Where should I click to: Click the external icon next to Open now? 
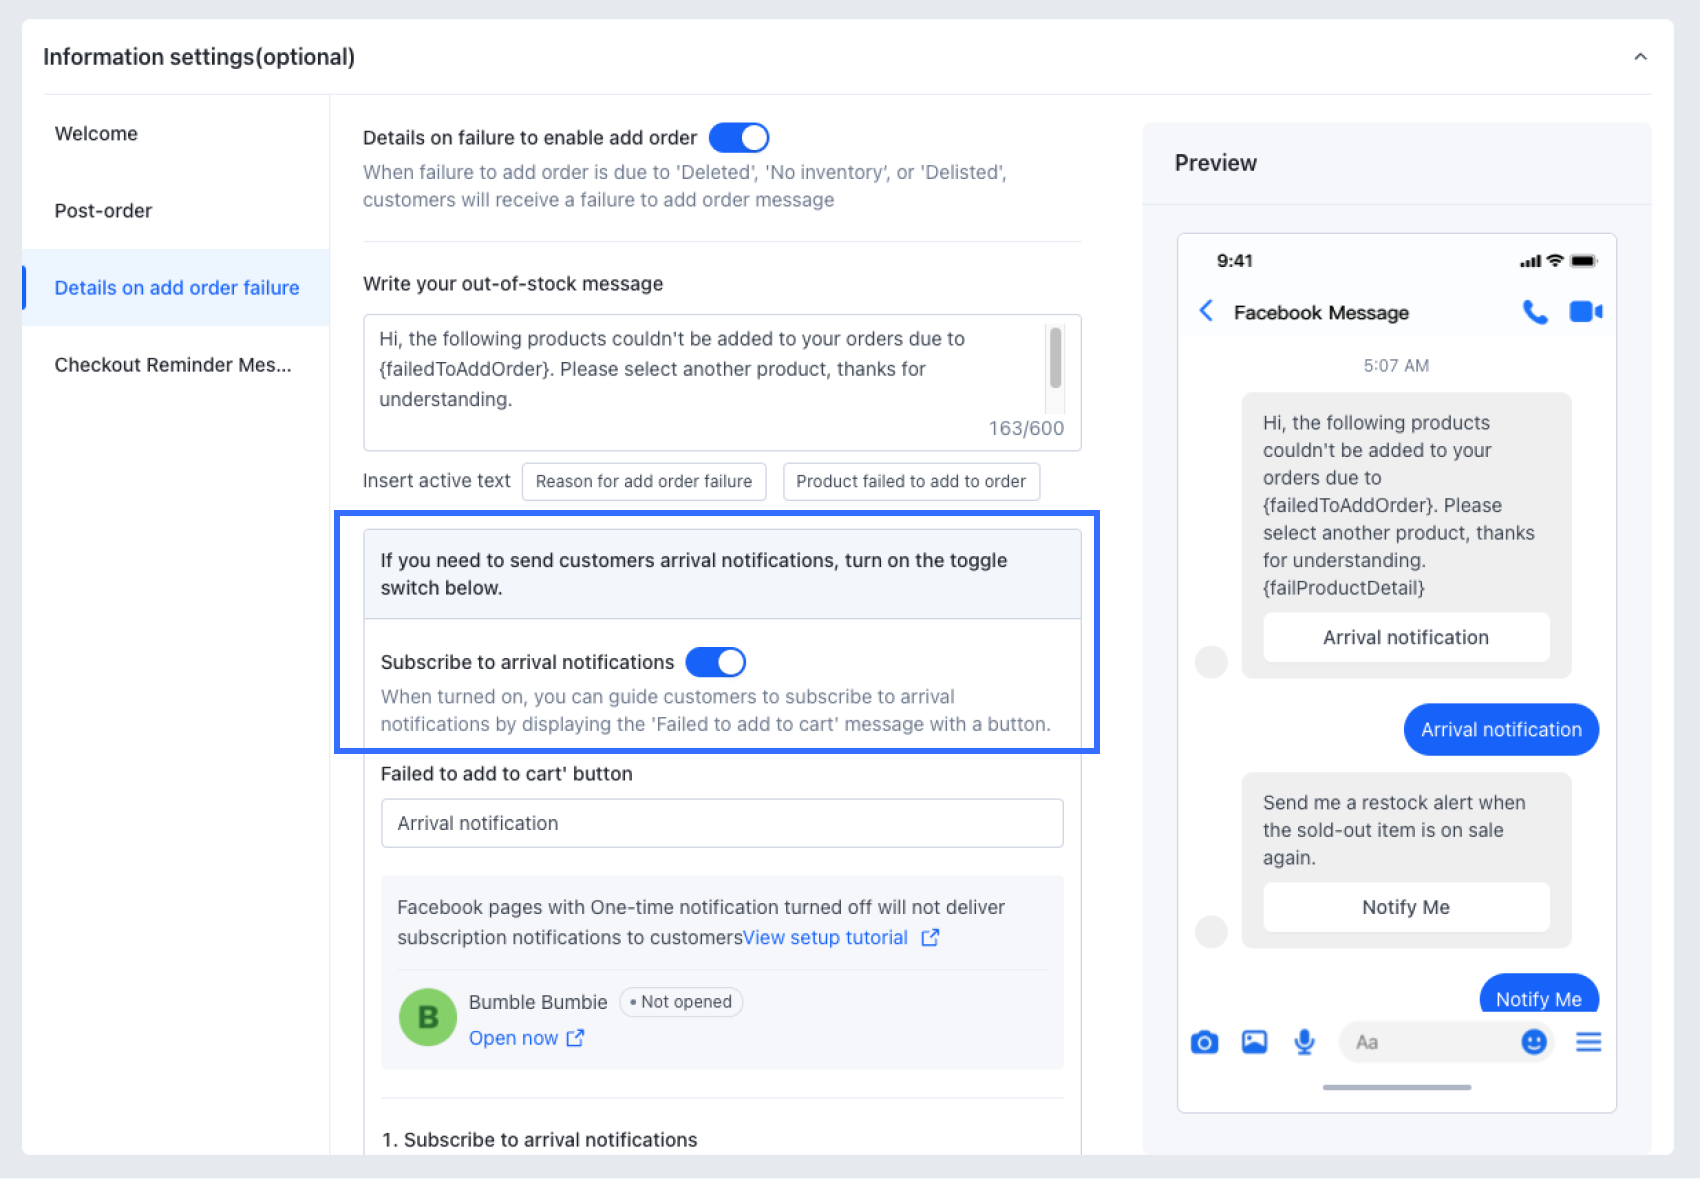coord(575,1039)
